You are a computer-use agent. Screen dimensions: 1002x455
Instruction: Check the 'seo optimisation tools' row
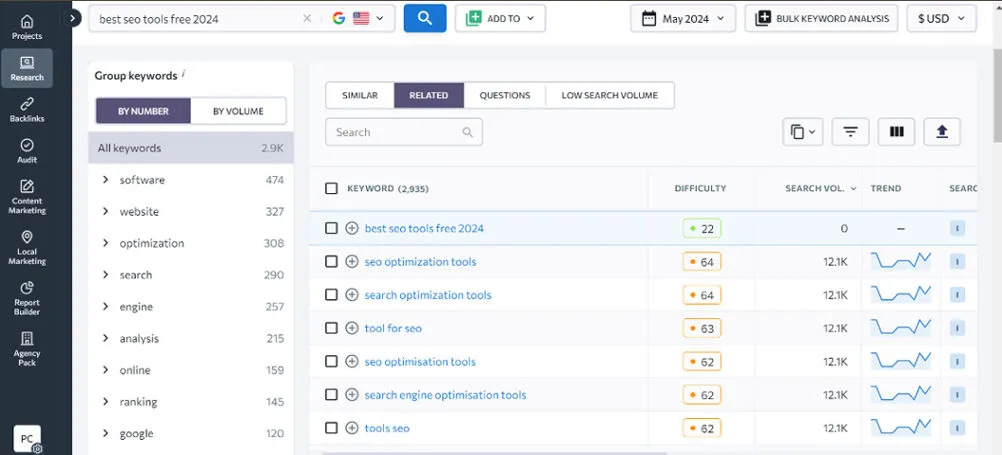(331, 361)
